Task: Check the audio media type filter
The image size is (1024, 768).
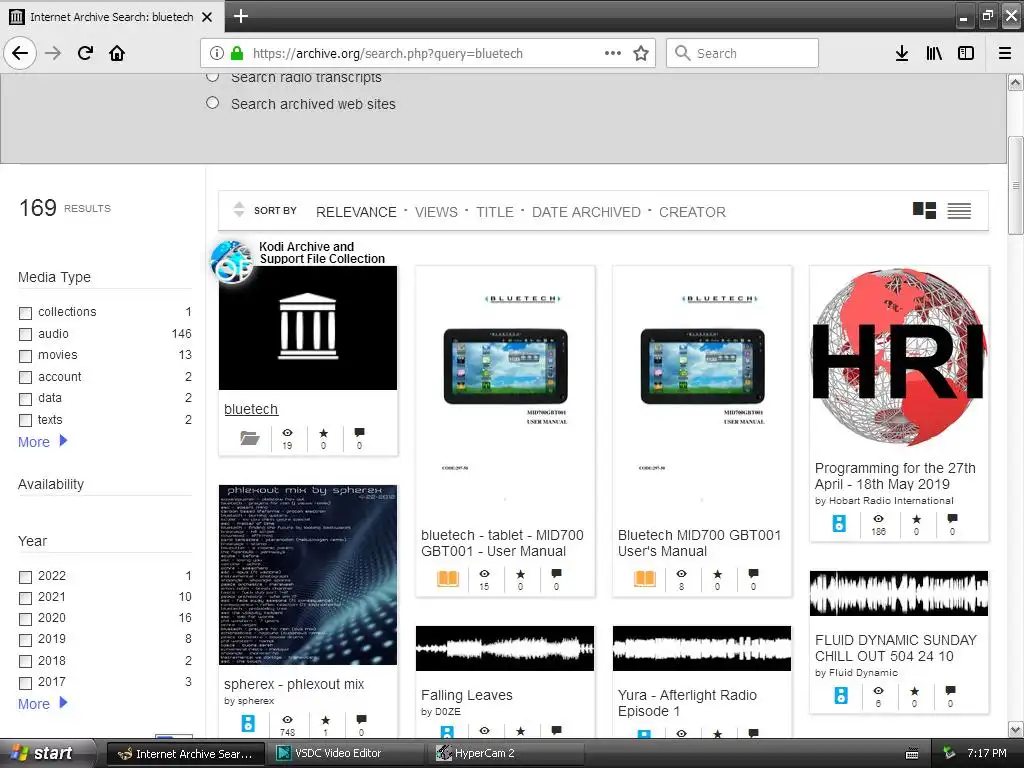Action: tap(25, 334)
